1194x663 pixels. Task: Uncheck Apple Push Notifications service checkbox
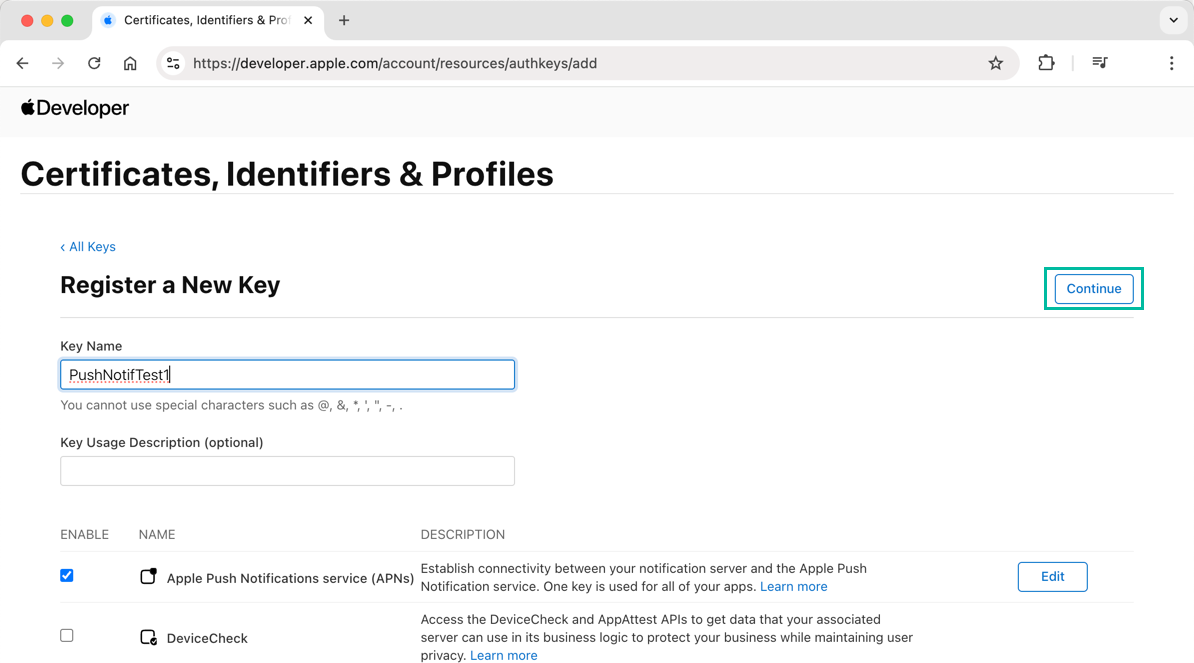click(67, 576)
